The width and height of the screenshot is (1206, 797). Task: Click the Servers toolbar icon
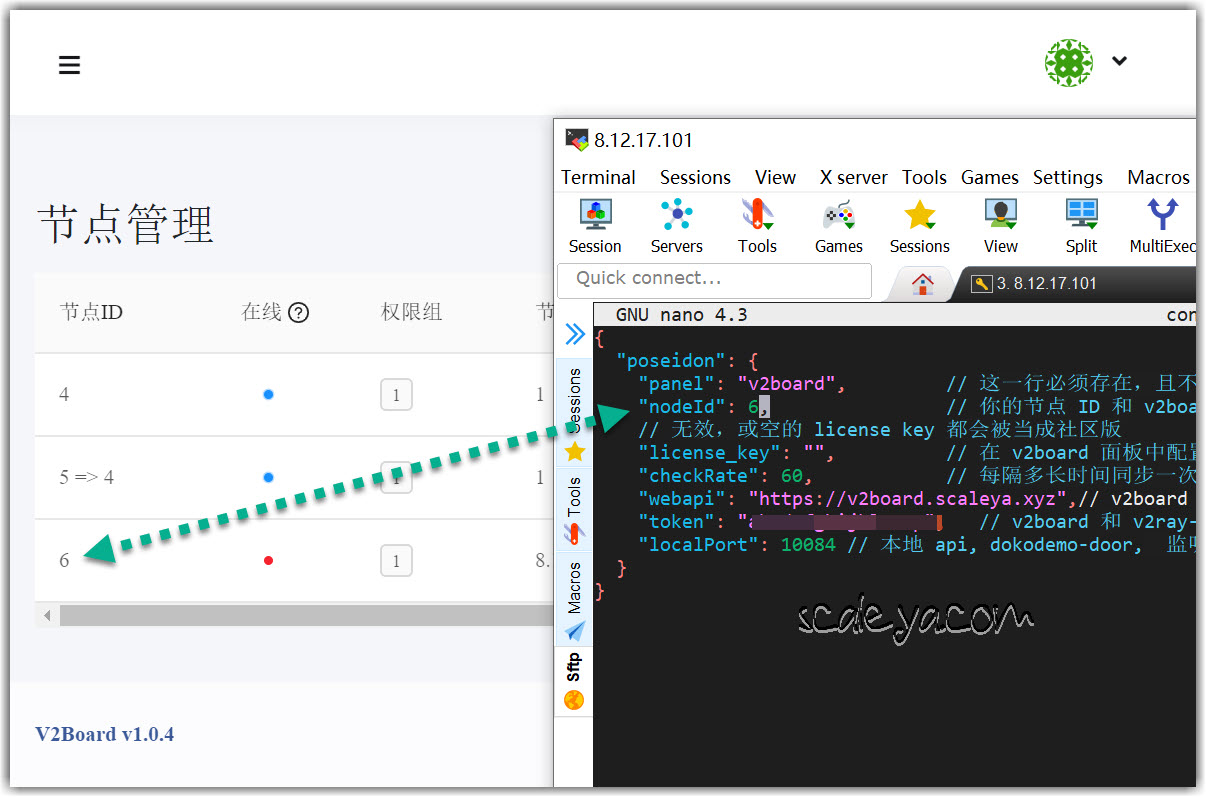click(677, 226)
